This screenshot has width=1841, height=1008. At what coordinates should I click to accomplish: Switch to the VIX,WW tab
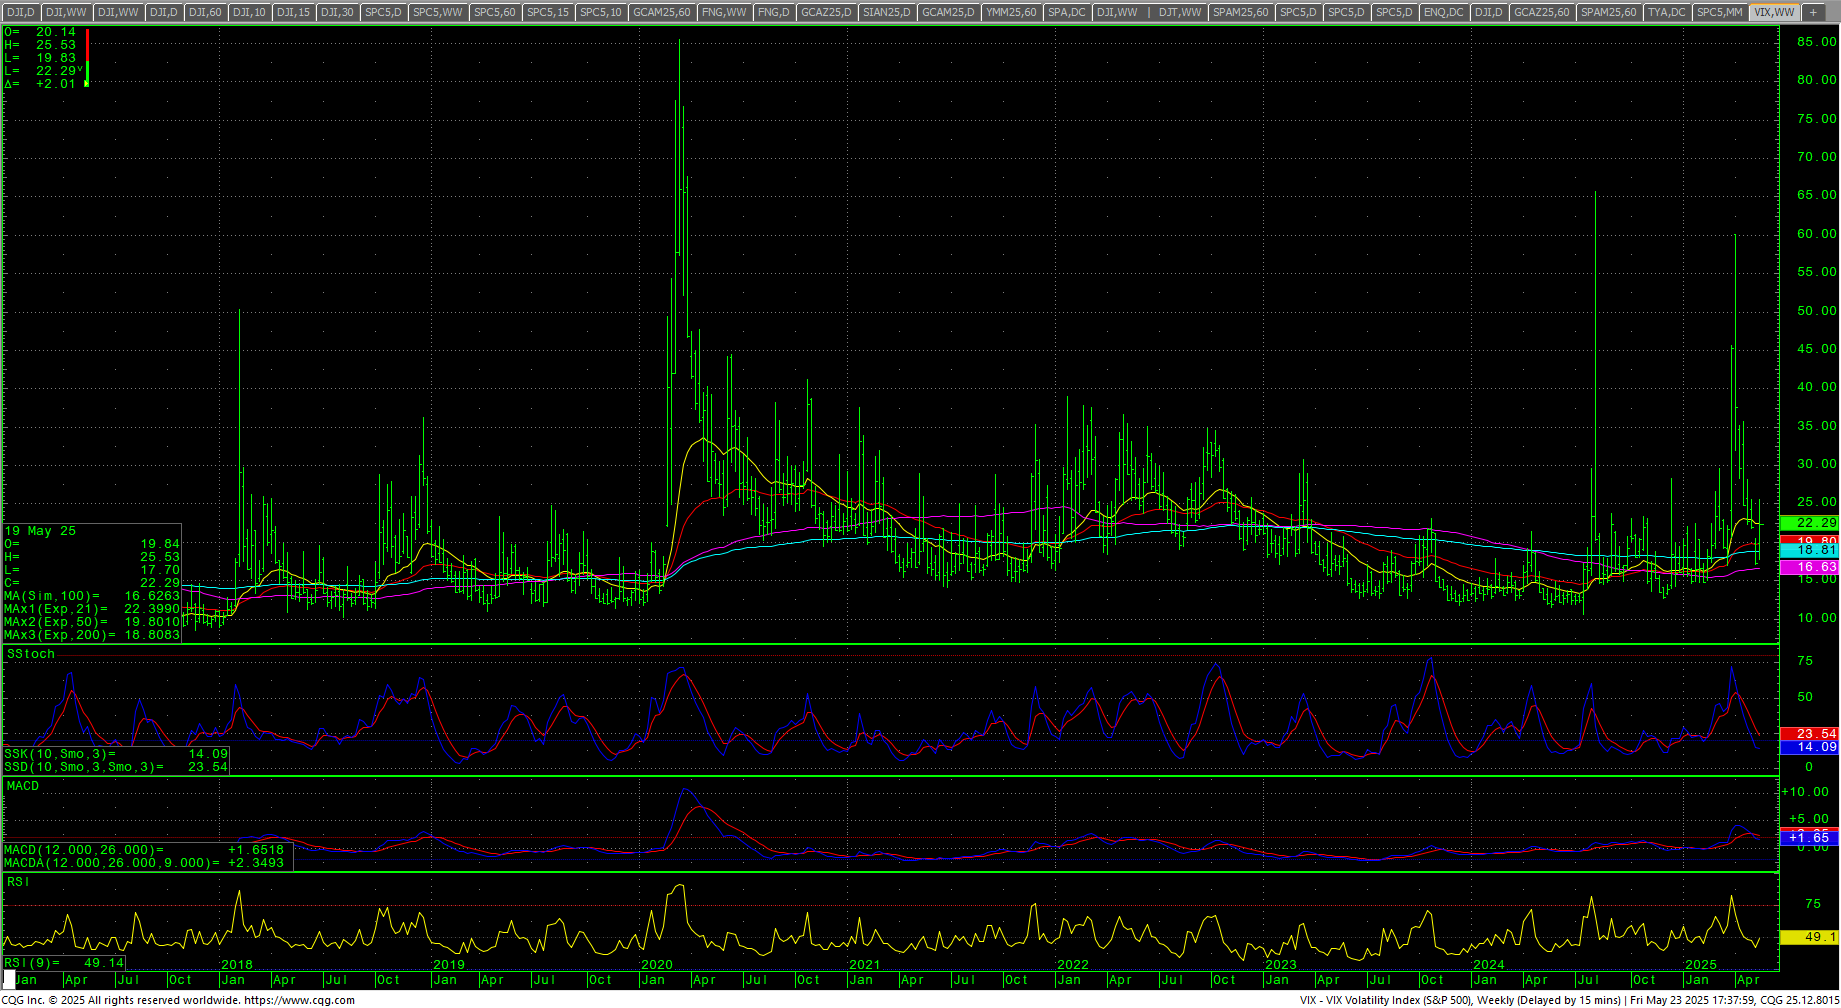(1774, 12)
